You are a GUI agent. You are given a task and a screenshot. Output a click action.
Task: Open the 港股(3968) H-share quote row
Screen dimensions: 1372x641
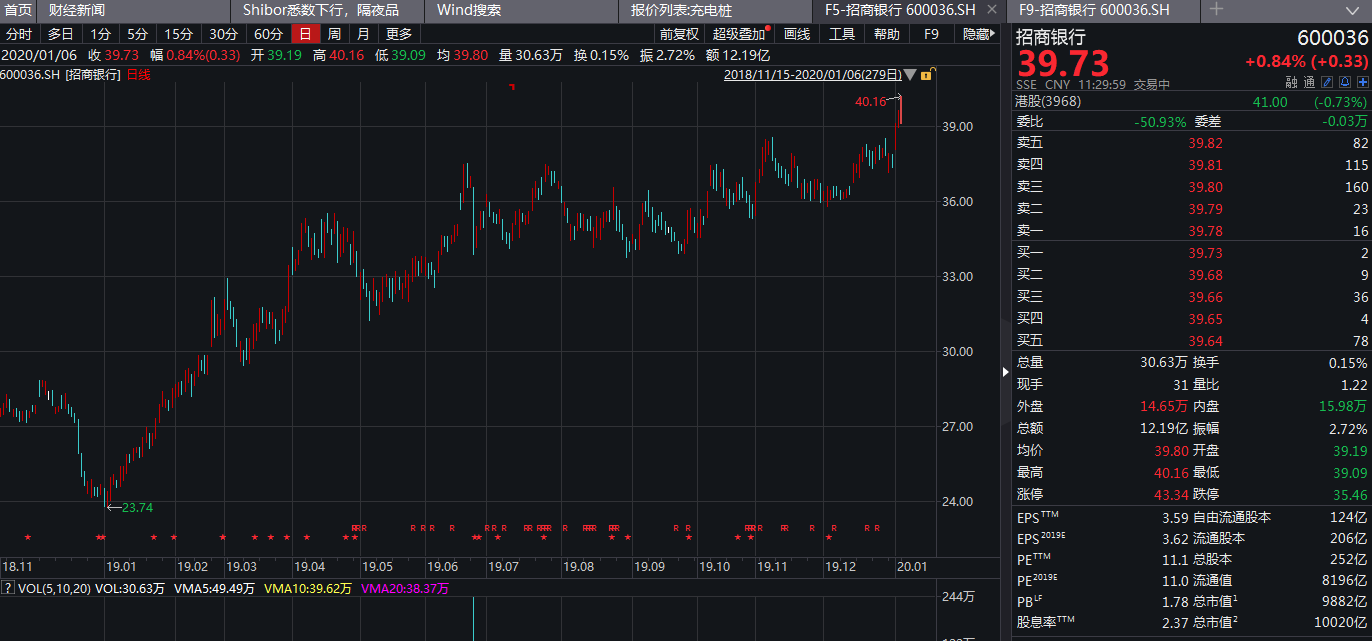pos(1190,101)
